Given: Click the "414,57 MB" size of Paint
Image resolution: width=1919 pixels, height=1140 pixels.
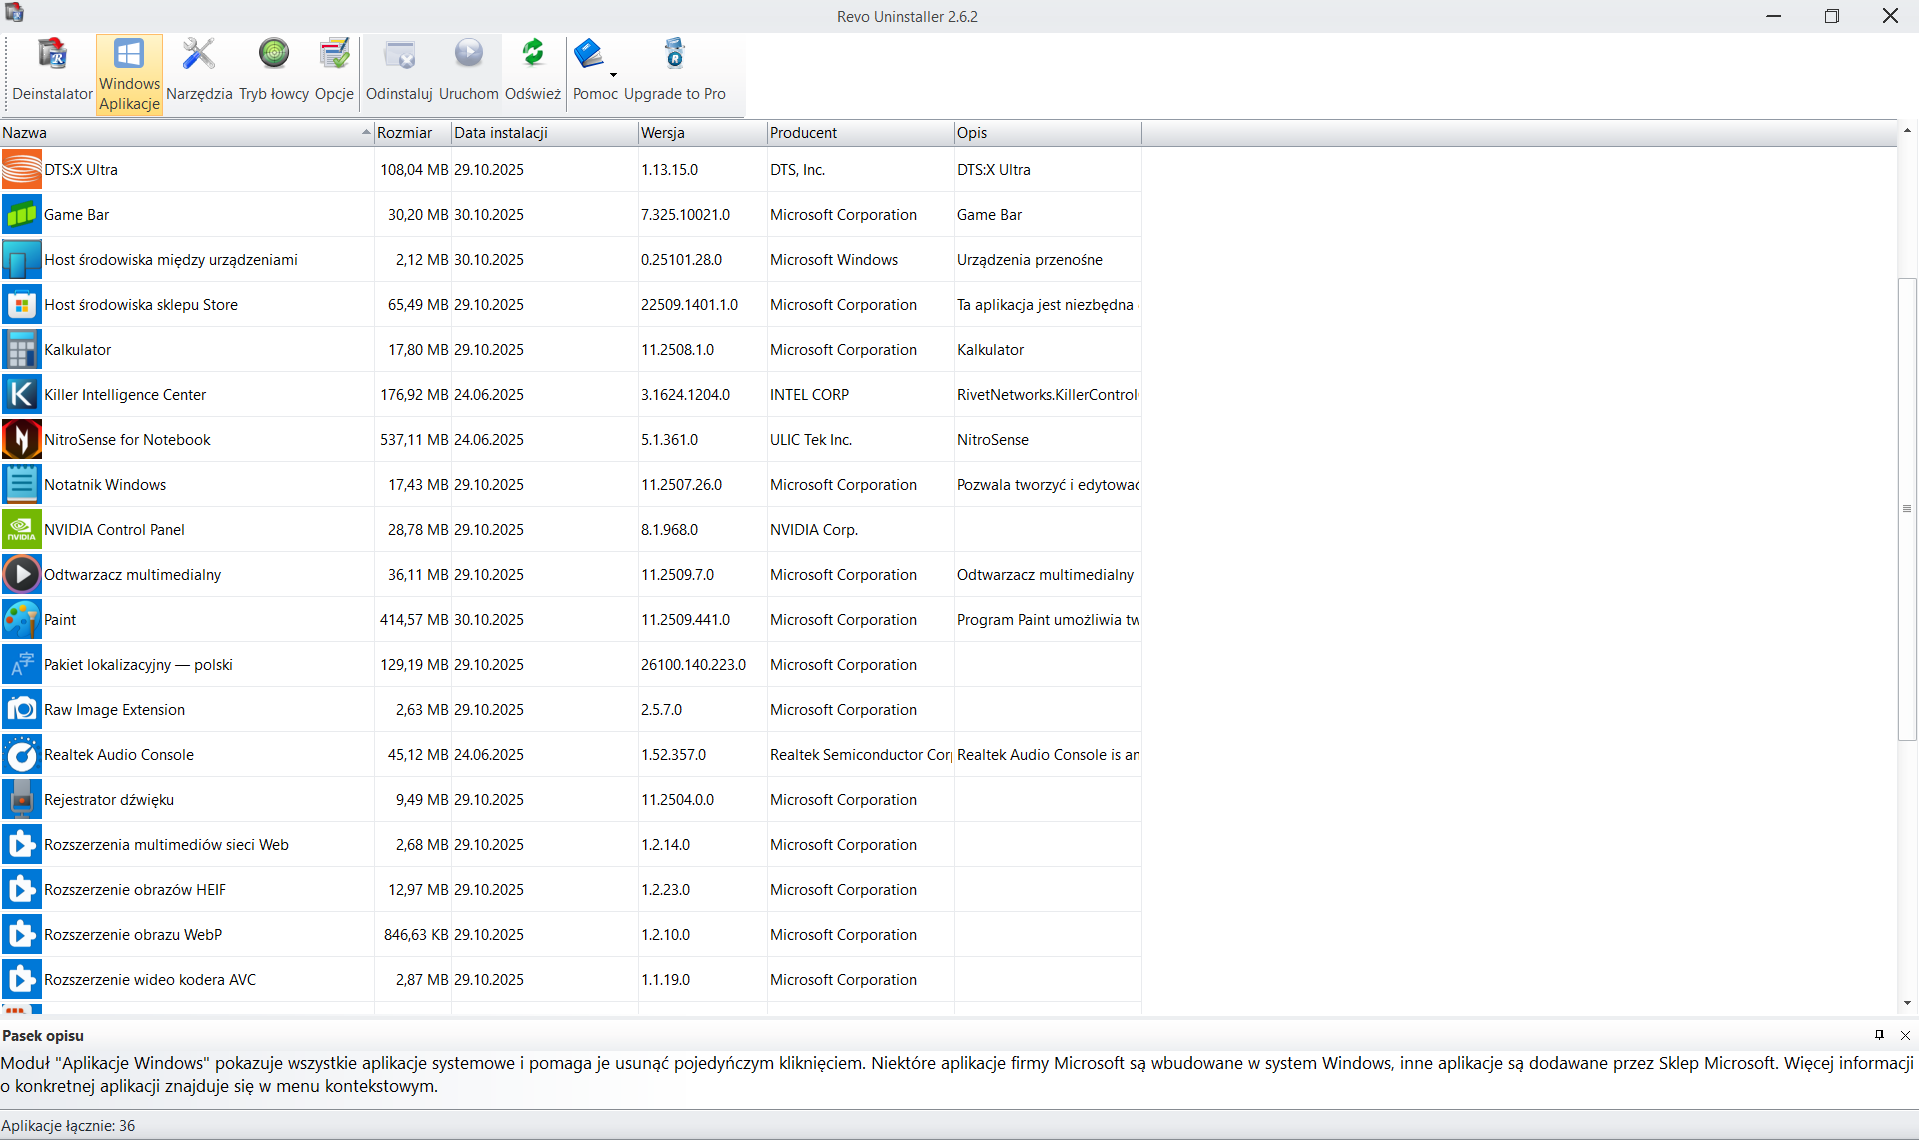Looking at the screenshot, I should [414, 620].
